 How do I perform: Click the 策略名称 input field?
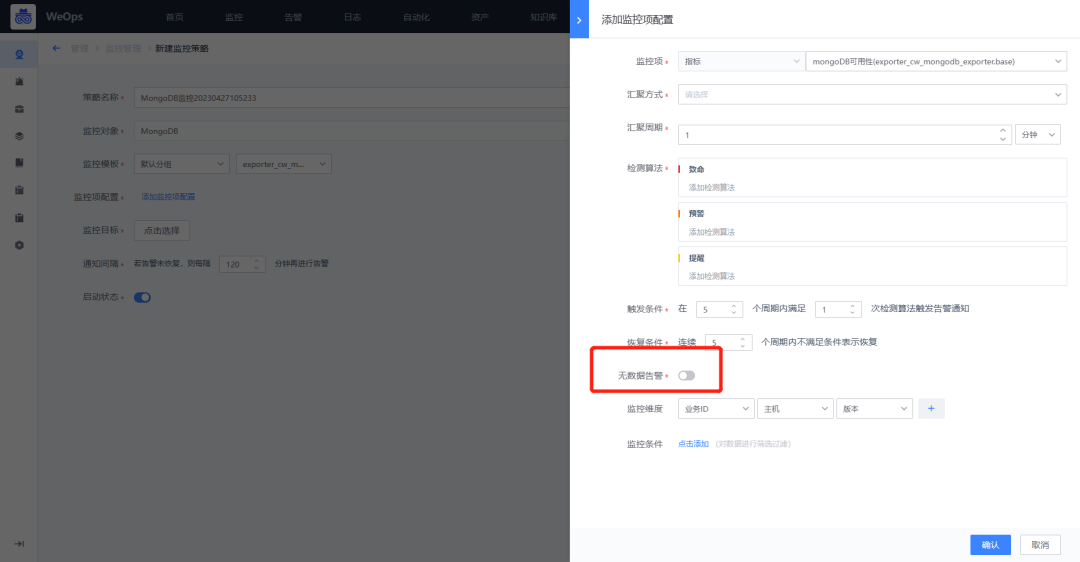click(352, 98)
